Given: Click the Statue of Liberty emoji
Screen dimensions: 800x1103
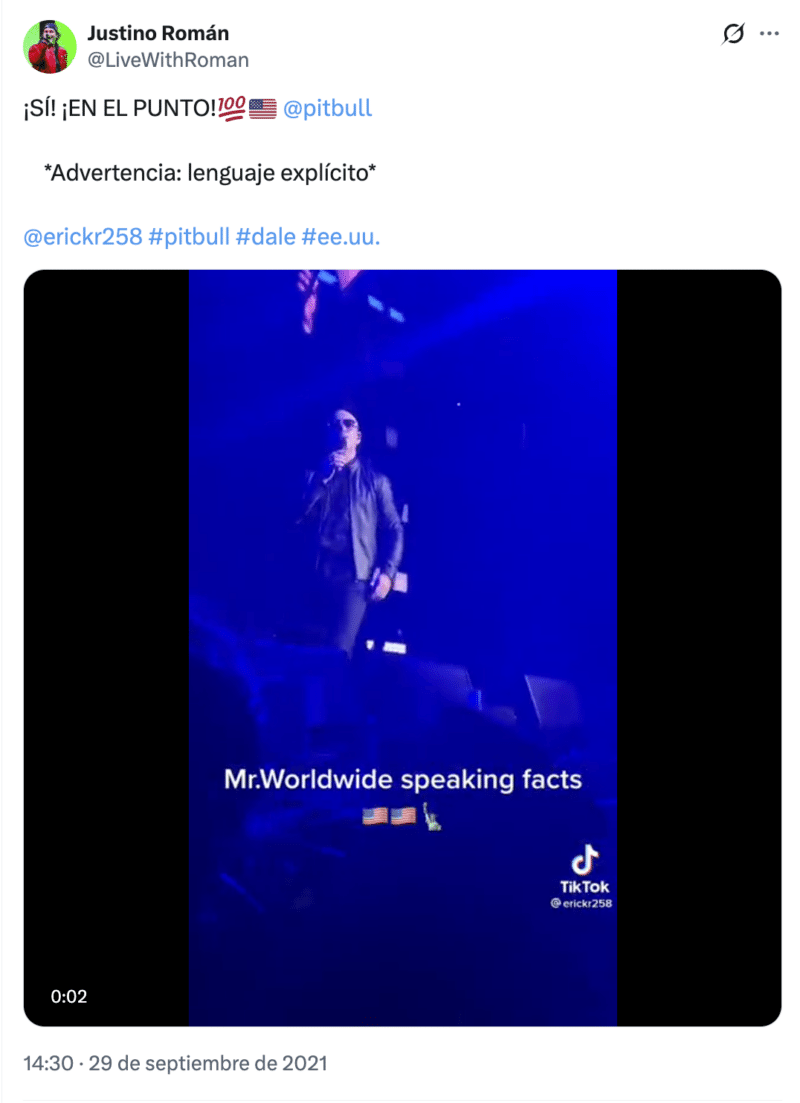Looking at the screenshot, I should coord(433,817).
